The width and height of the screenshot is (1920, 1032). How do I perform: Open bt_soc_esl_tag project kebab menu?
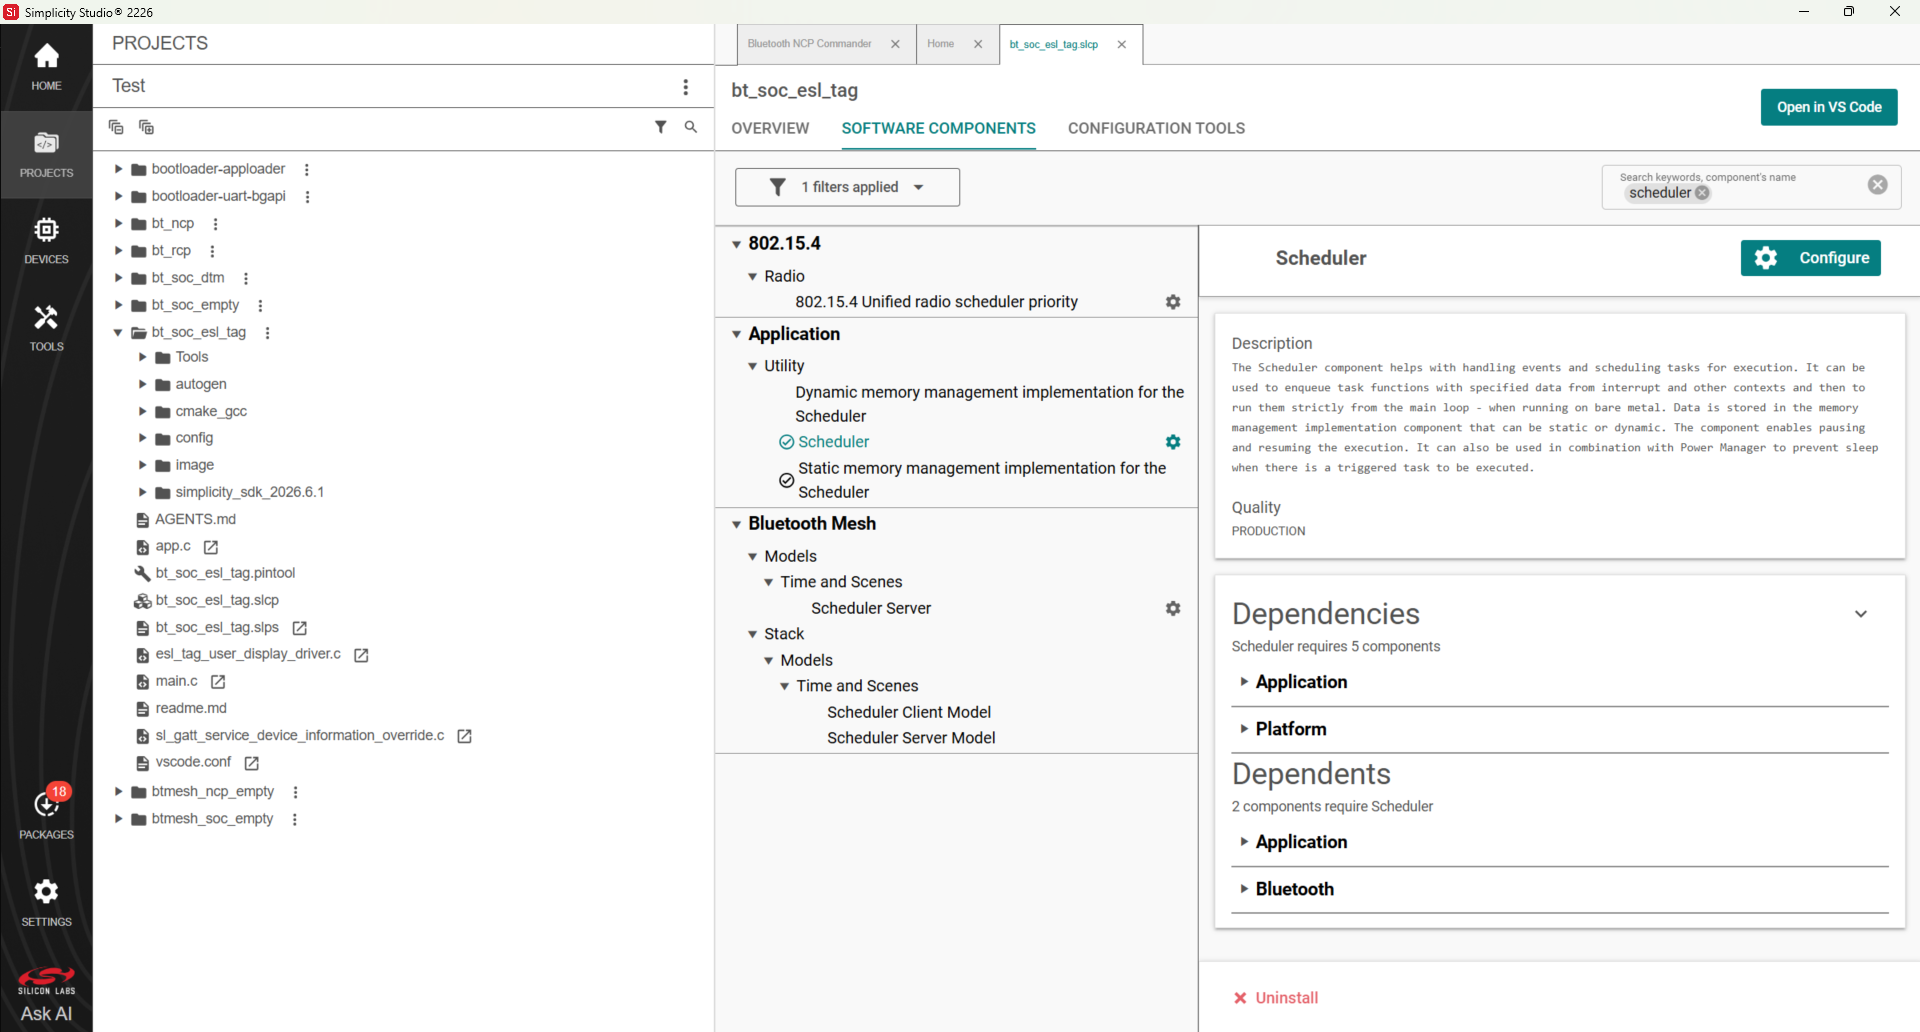click(x=267, y=333)
